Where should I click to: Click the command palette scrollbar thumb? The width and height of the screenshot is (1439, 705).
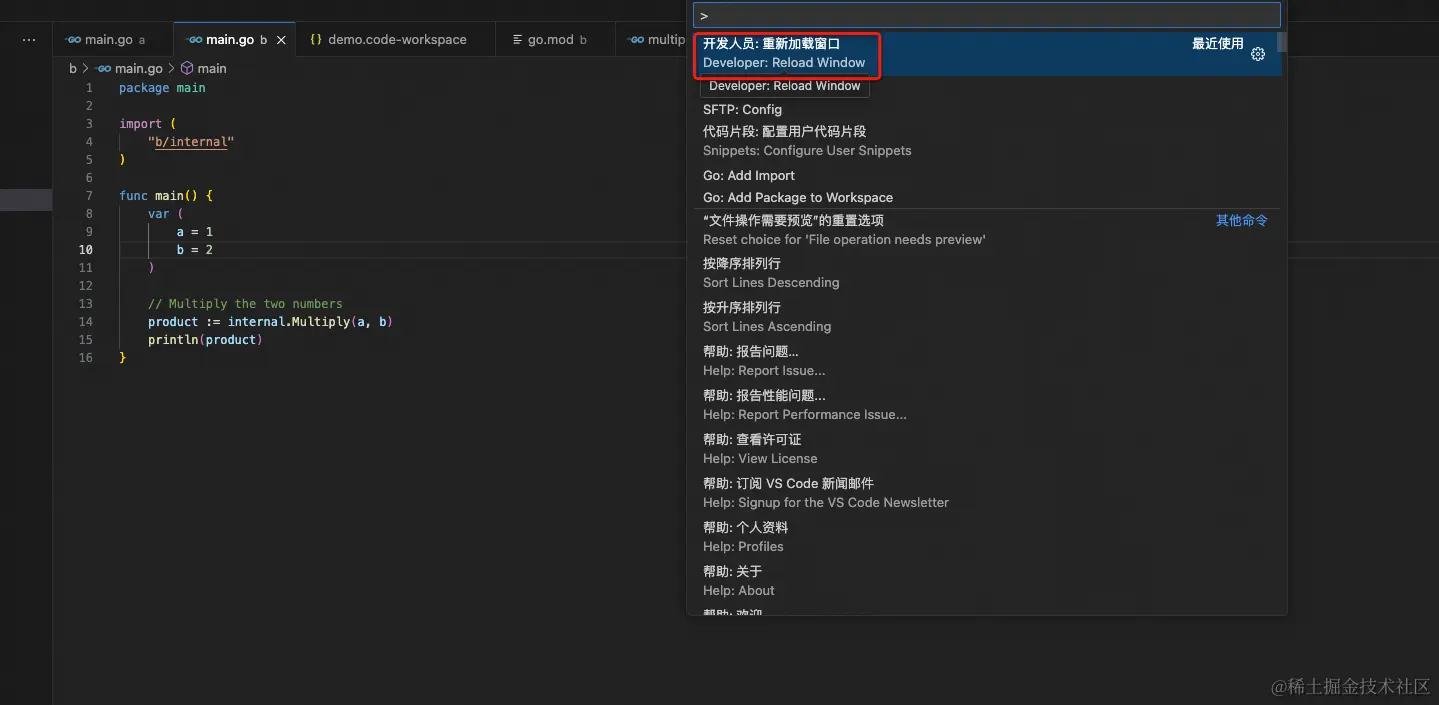click(1282, 42)
